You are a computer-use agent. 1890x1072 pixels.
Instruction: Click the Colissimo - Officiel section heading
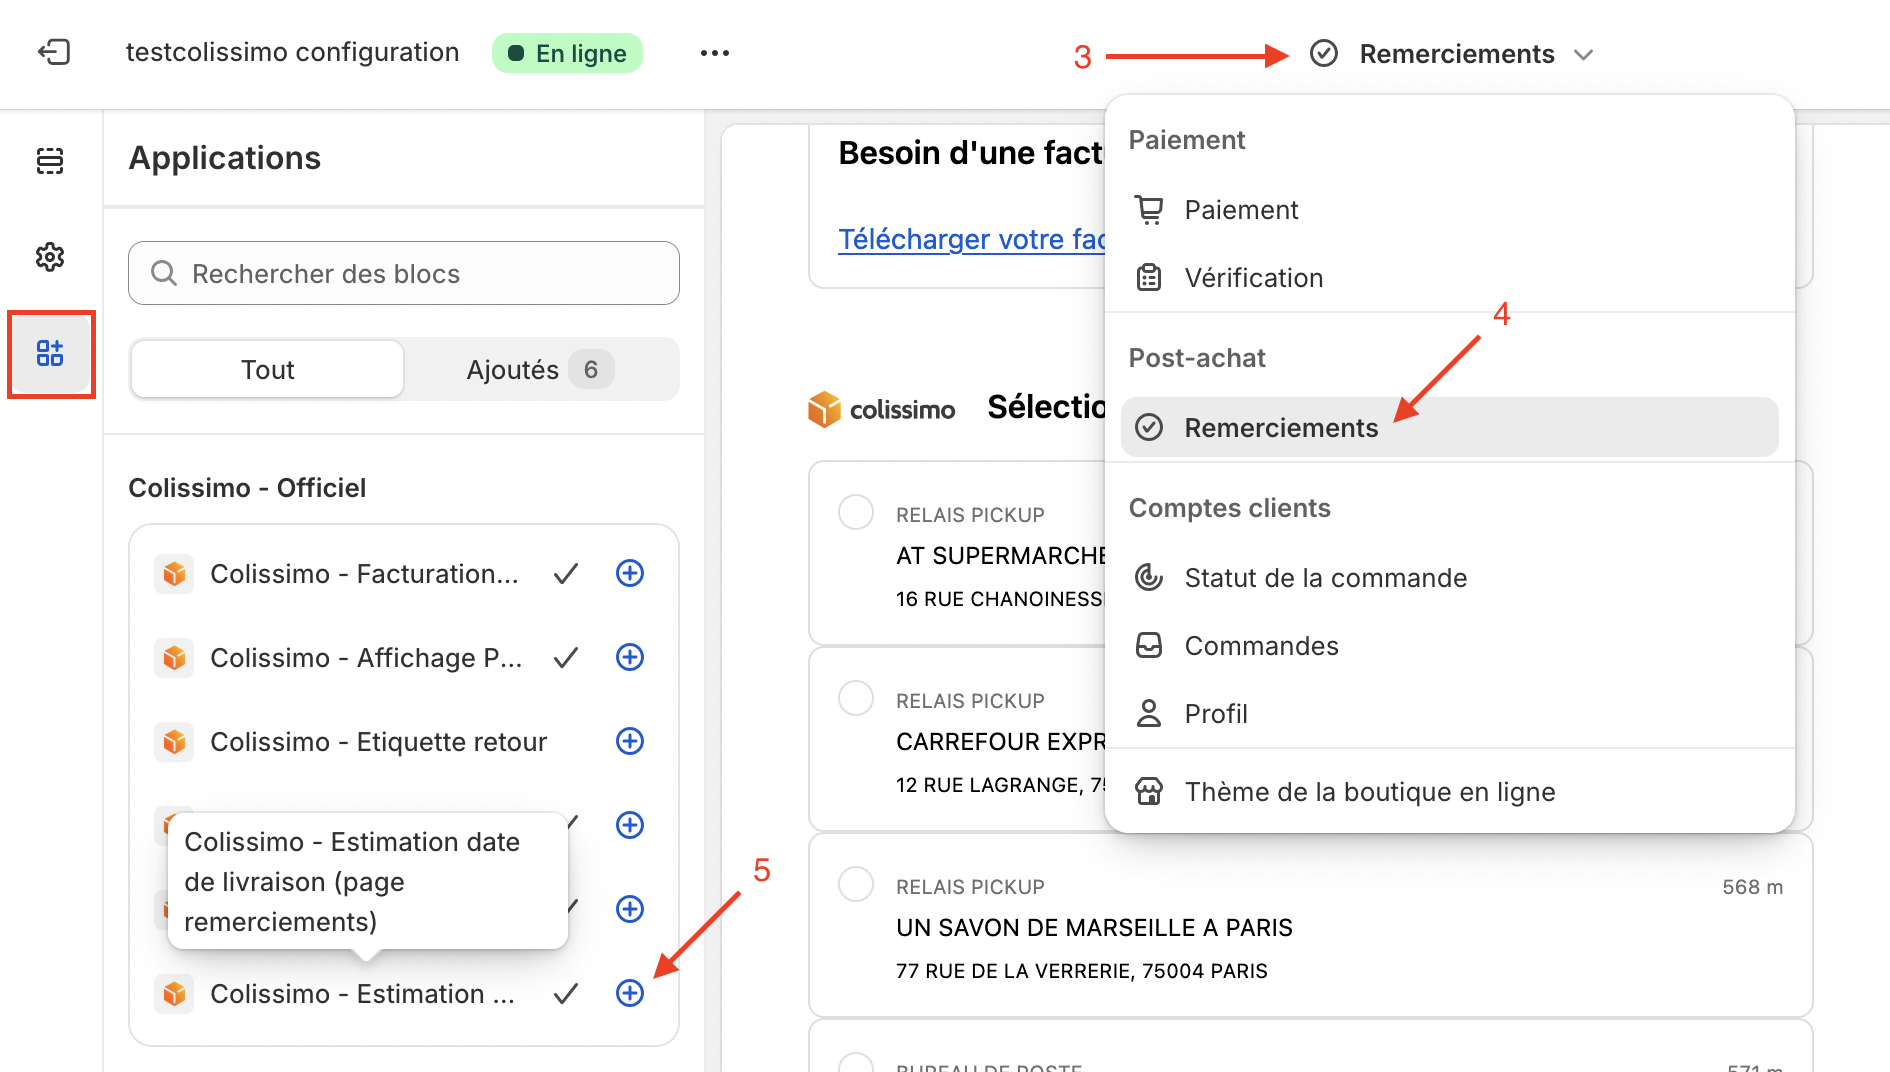247,488
